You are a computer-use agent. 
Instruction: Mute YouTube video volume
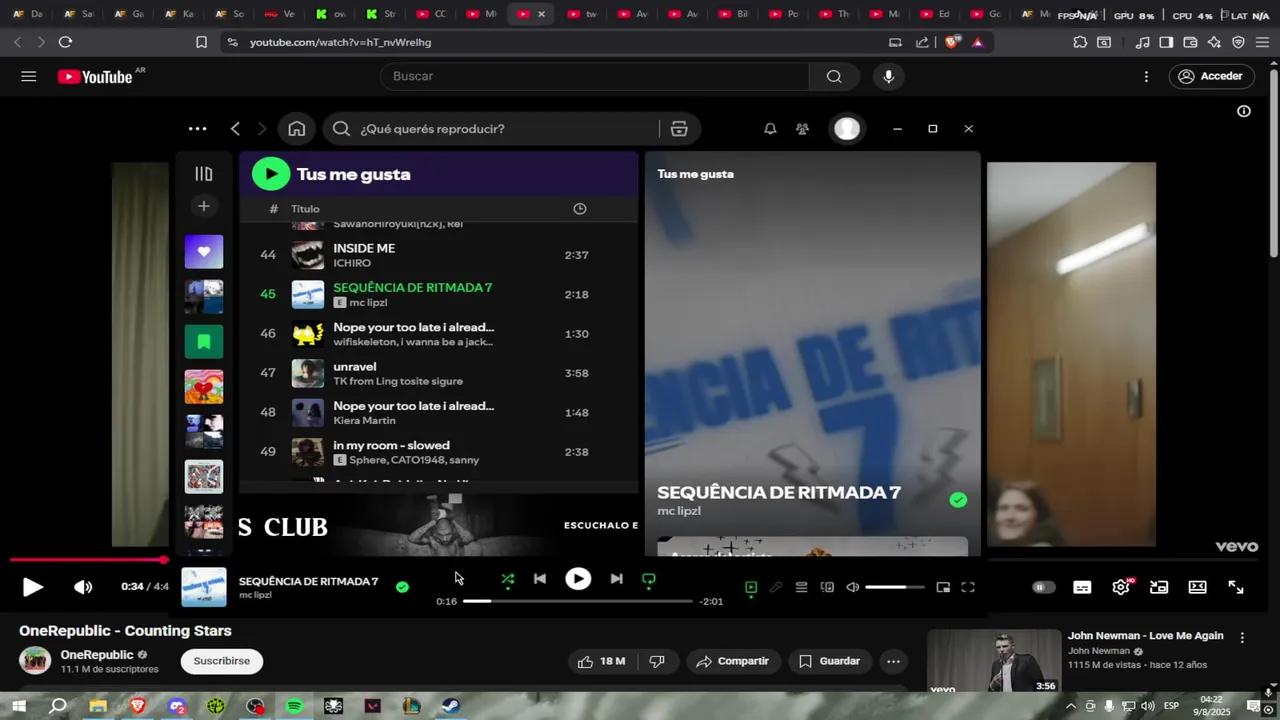(x=83, y=587)
